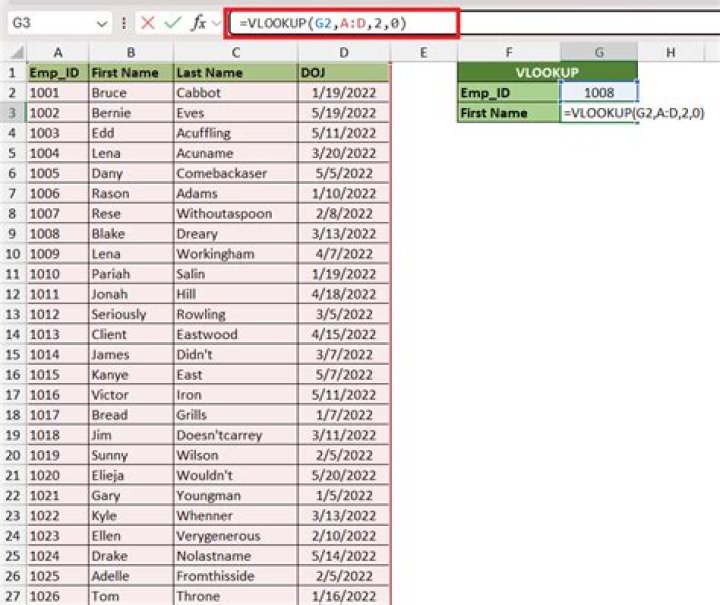Select column D header
This screenshot has height=605, width=720.
343,52
